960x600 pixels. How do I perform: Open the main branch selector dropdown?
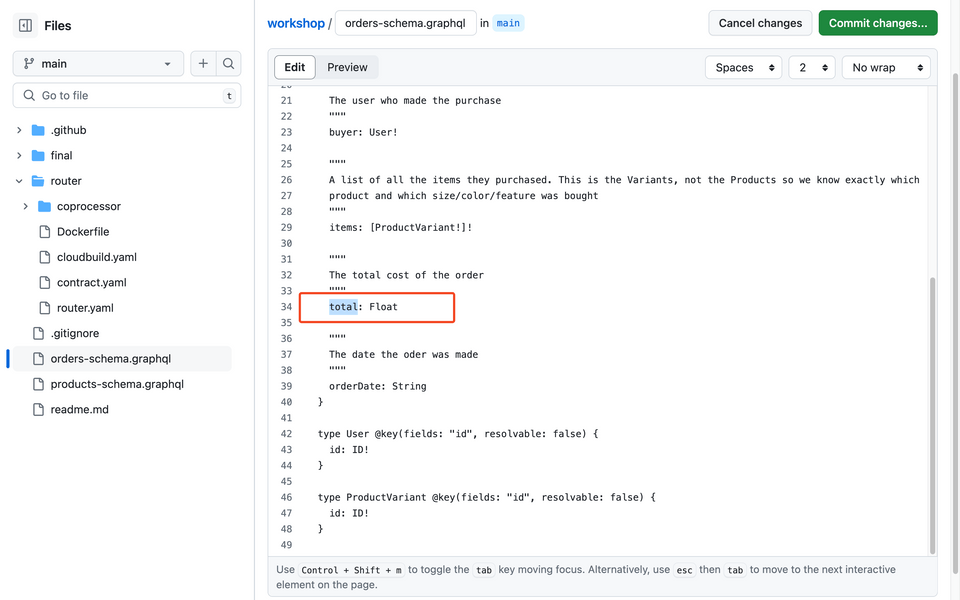(98, 64)
